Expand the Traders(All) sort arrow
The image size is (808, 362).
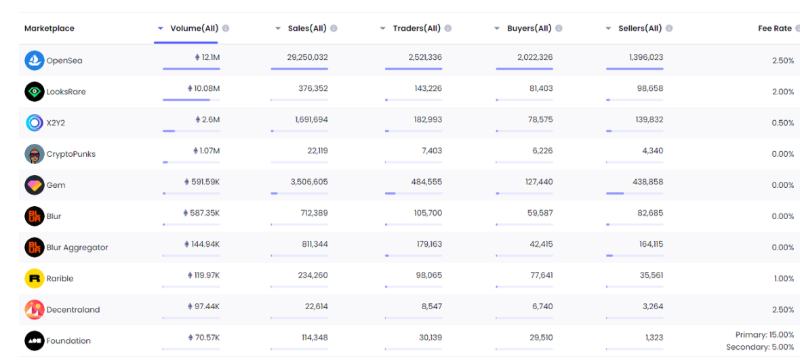383,28
